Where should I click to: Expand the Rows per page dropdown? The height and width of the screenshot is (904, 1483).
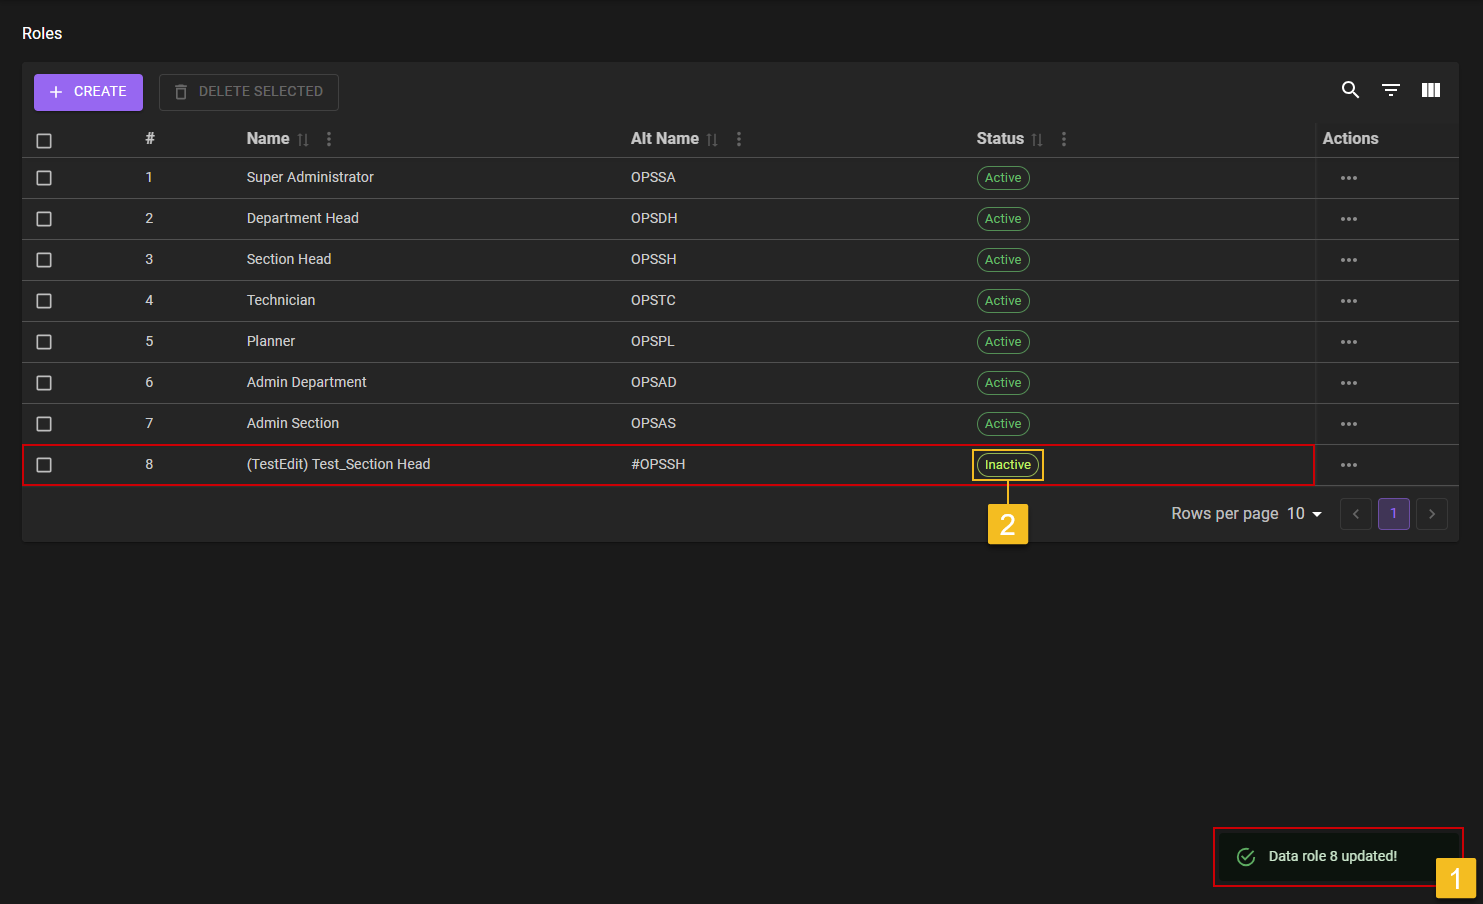click(x=1304, y=514)
